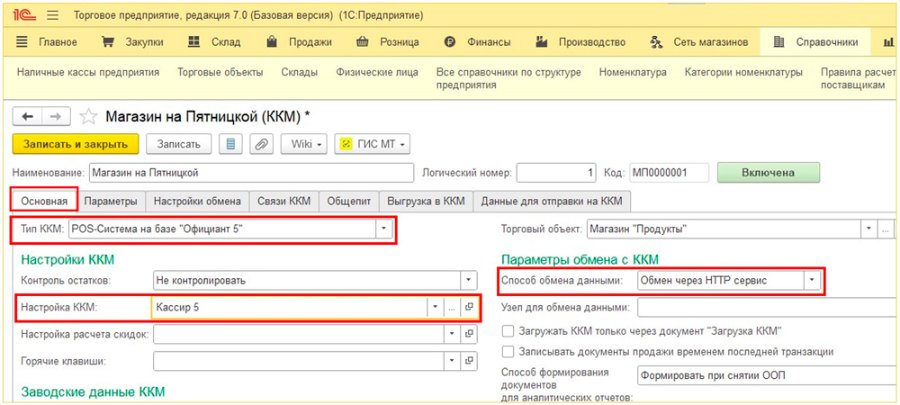This screenshot has width=900, height=405.
Task: Expand the Настройка расчета скидок dropdown arrow
Action: coord(452,334)
